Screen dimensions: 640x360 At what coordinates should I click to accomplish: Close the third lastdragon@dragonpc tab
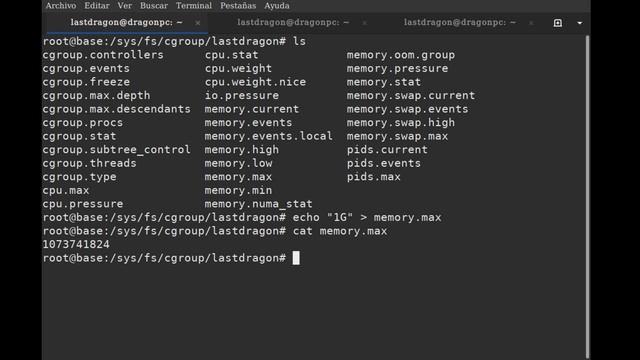[531, 23]
